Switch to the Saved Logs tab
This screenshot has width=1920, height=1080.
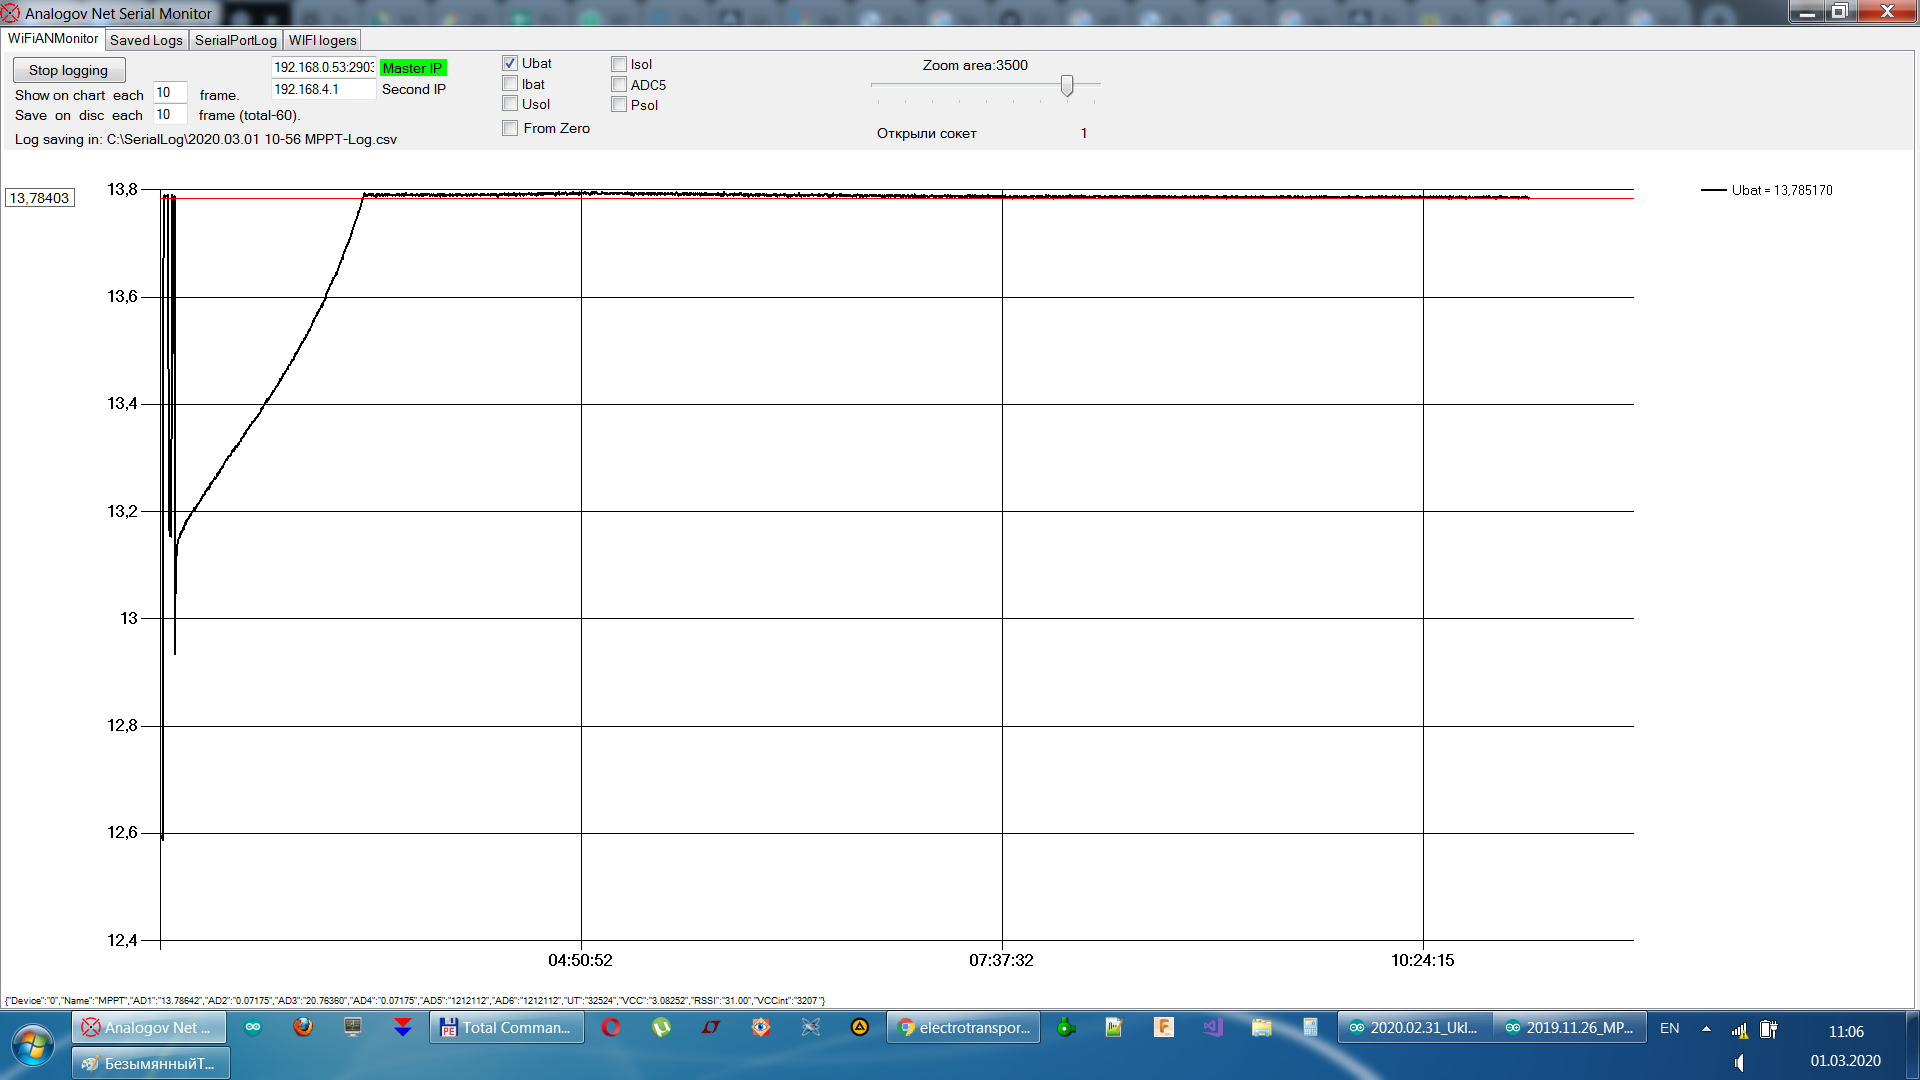pos(146,40)
